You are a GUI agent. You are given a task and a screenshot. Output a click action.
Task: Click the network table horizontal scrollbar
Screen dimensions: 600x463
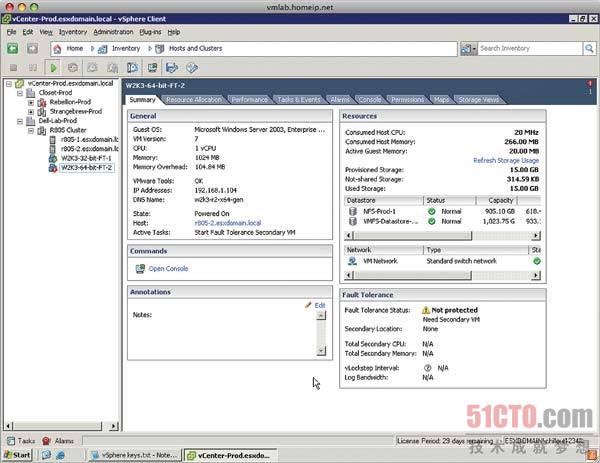point(442,275)
